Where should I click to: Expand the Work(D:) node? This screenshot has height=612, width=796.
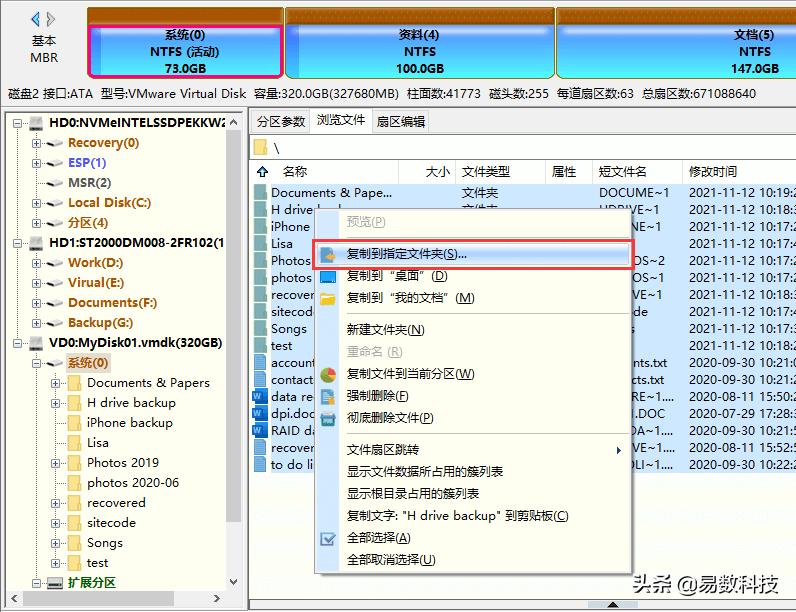36,263
